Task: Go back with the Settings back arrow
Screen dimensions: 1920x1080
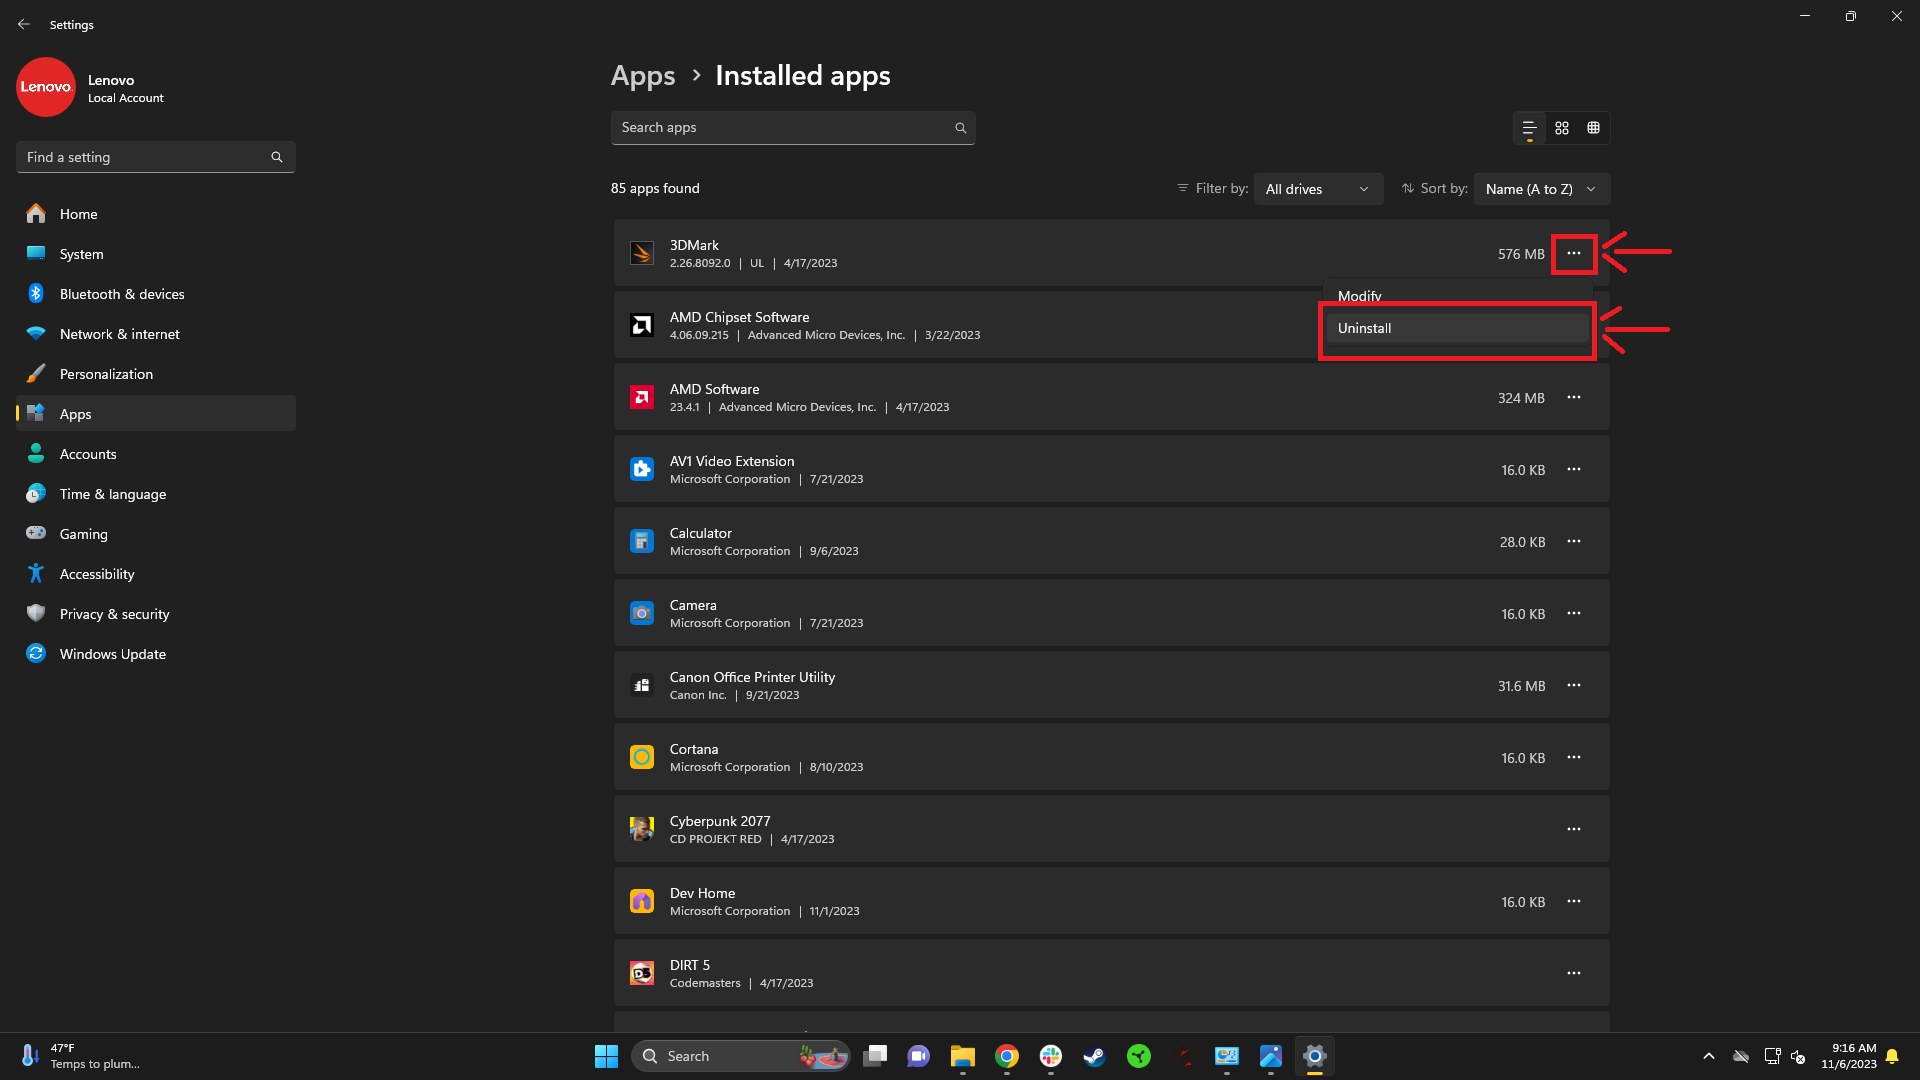Action: [24, 24]
